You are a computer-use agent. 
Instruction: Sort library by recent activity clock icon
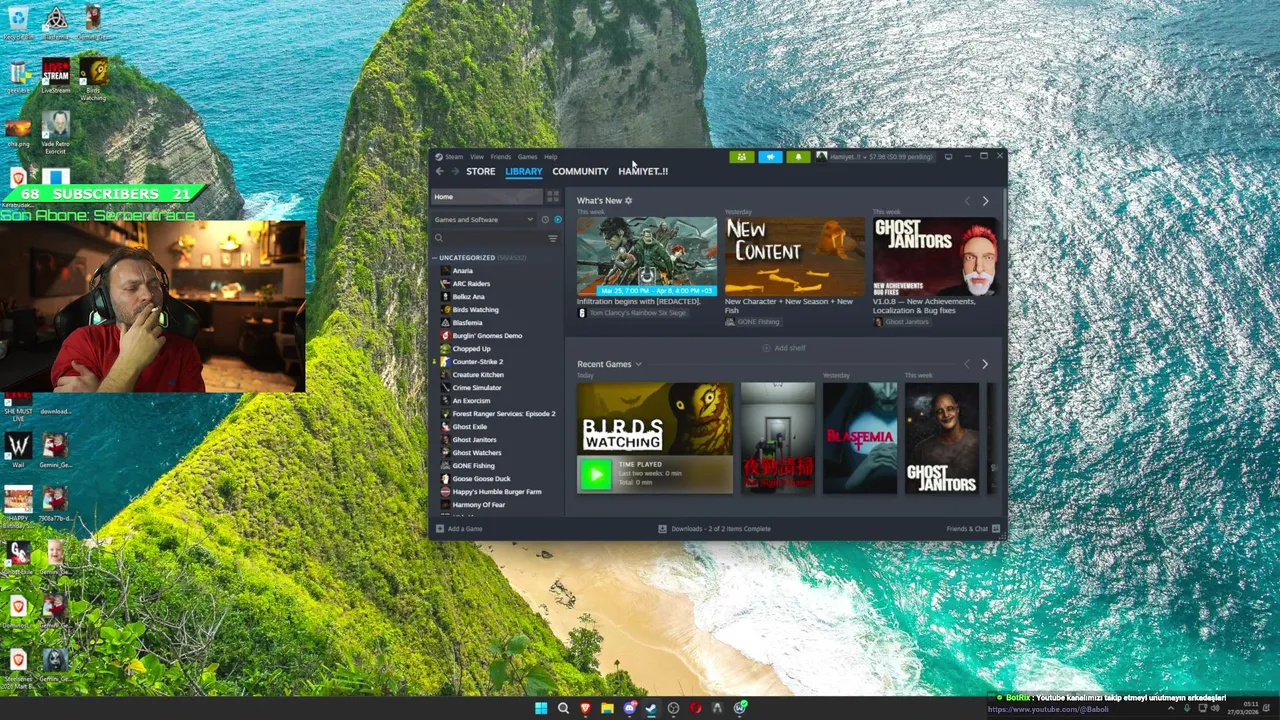[x=545, y=220]
